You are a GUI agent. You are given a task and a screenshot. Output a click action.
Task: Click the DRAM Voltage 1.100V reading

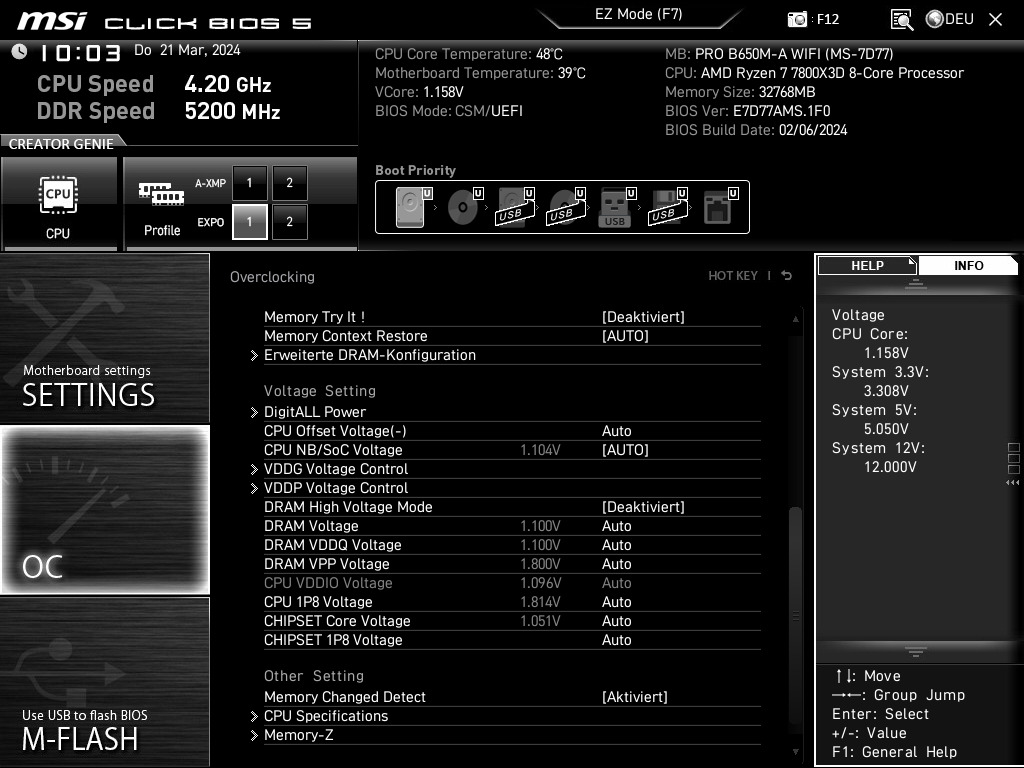pos(540,526)
